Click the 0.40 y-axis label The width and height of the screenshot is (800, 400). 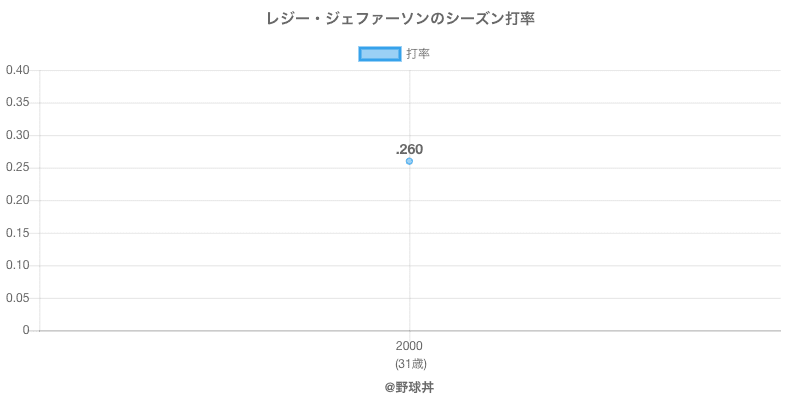point(17,70)
